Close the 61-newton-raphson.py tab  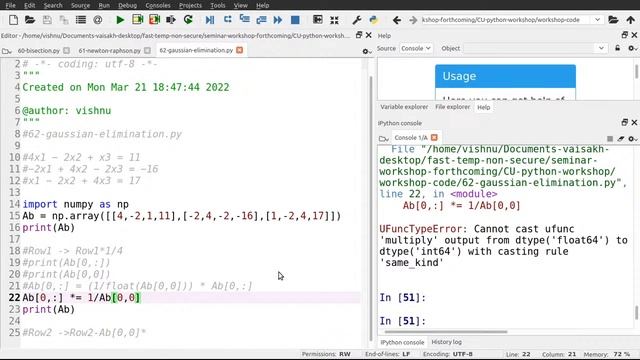pyautogui.click(x=147, y=50)
